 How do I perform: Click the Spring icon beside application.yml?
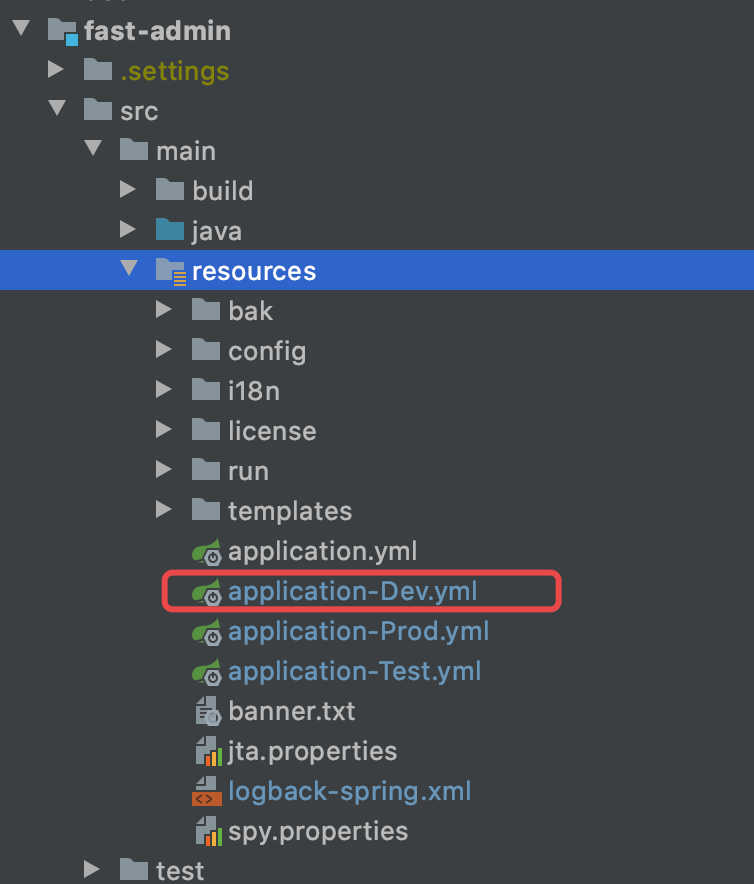[x=207, y=552]
